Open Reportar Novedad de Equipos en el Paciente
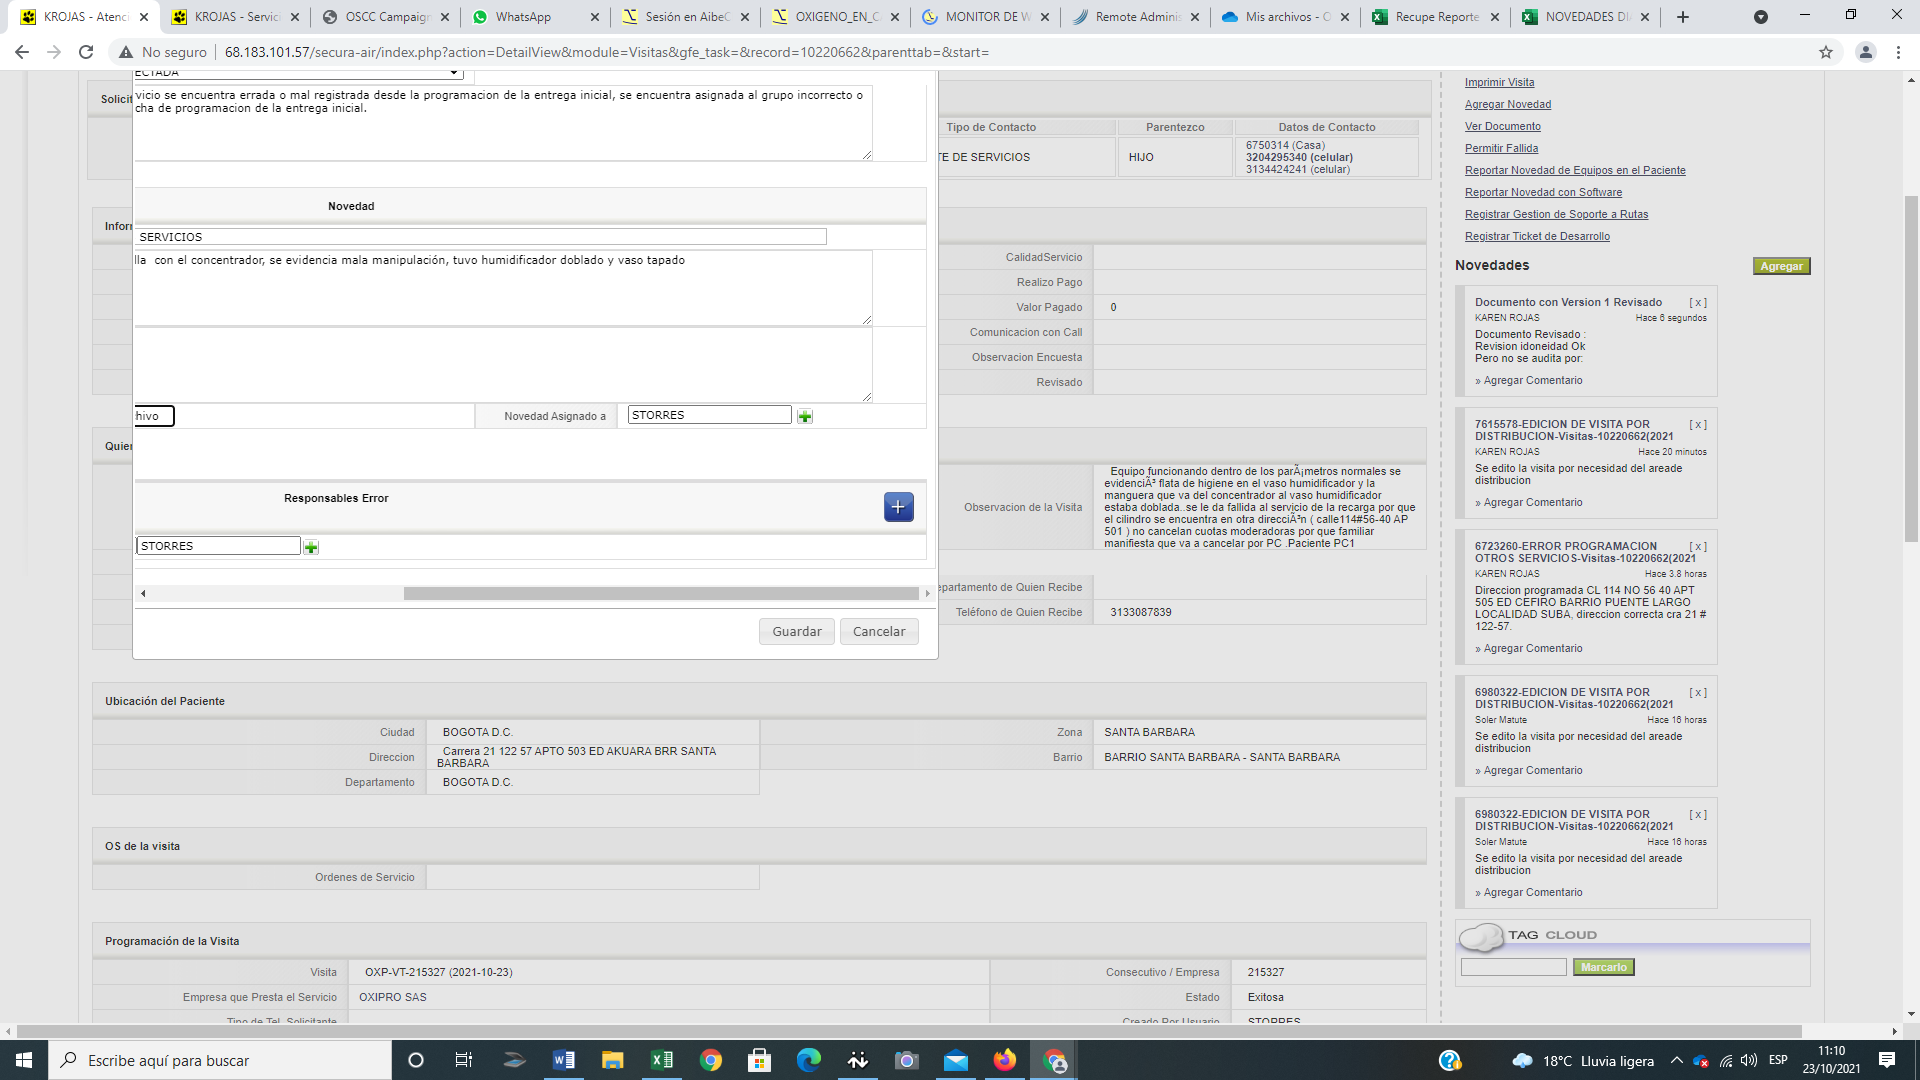Screen dimensions: 1920x1080 (x=1575, y=170)
